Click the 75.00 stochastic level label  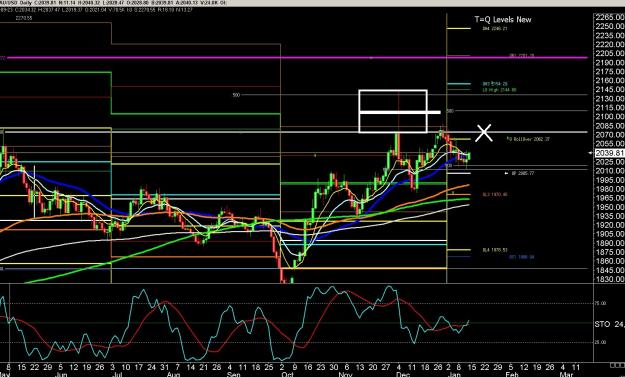pyautogui.click(x=600, y=304)
